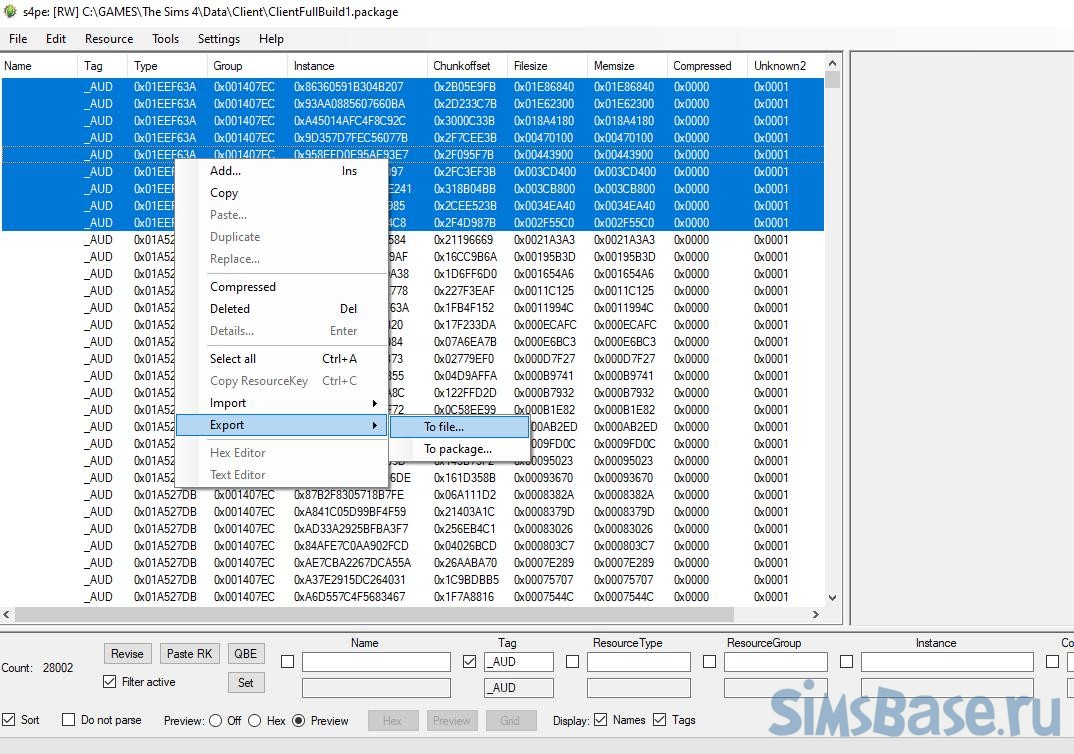Select the Hex preview radio button

point(255,720)
